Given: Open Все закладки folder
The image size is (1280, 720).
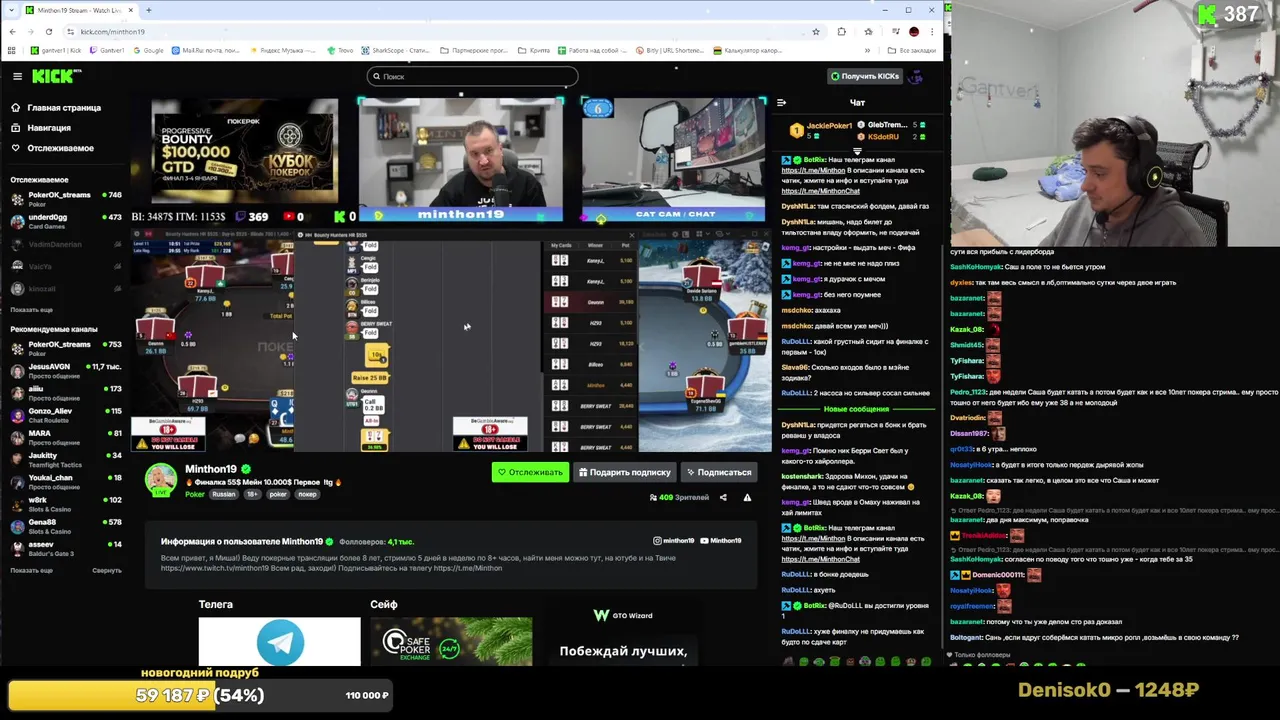Looking at the screenshot, I should [914, 50].
